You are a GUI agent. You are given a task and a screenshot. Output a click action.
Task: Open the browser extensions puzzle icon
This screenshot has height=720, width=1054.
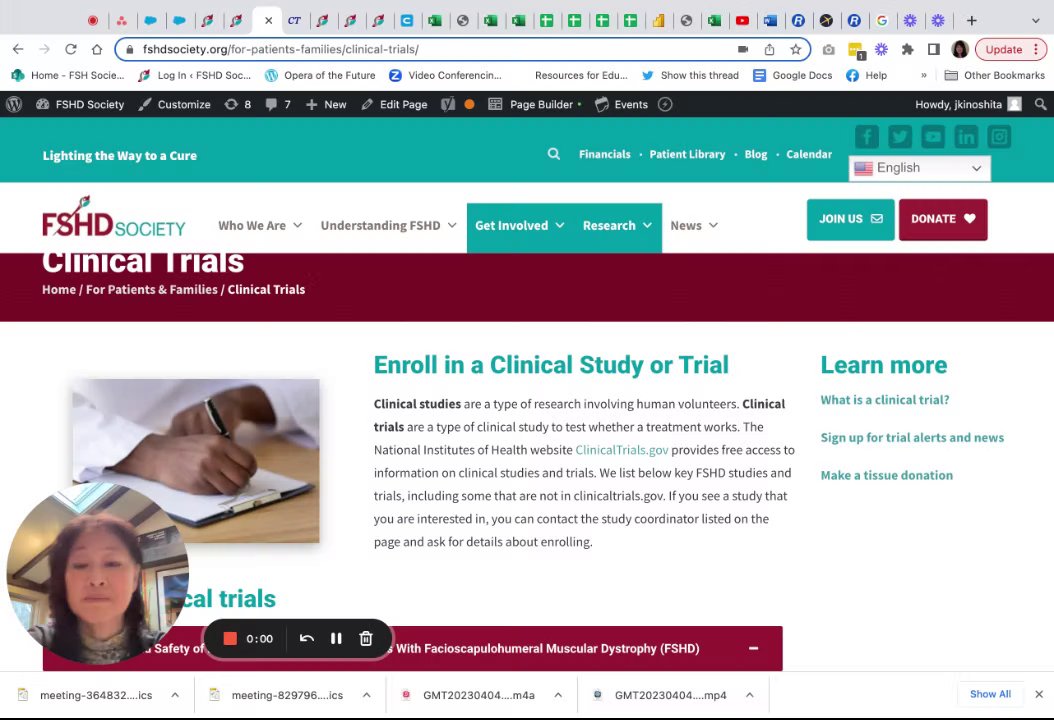click(907, 49)
